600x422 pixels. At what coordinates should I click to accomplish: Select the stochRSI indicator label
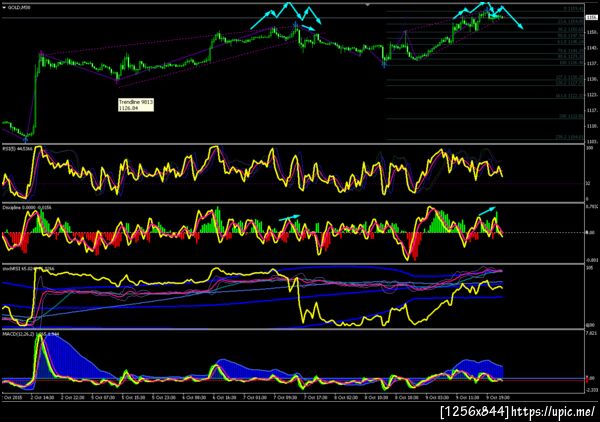tap(28, 269)
